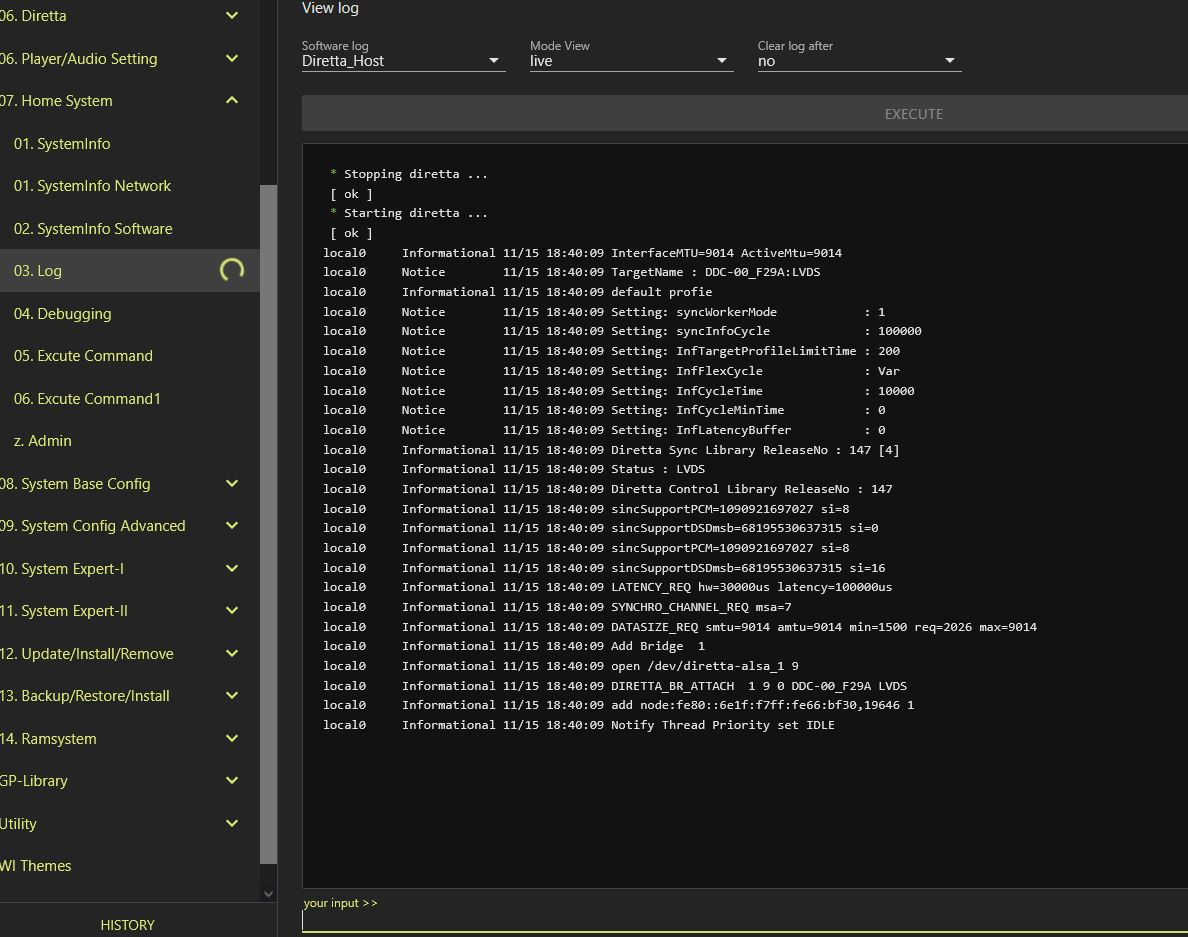The width and height of the screenshot is (1188, 937).
Task: Expand 10. System Expert-I chevron
Action: [232, 568]
